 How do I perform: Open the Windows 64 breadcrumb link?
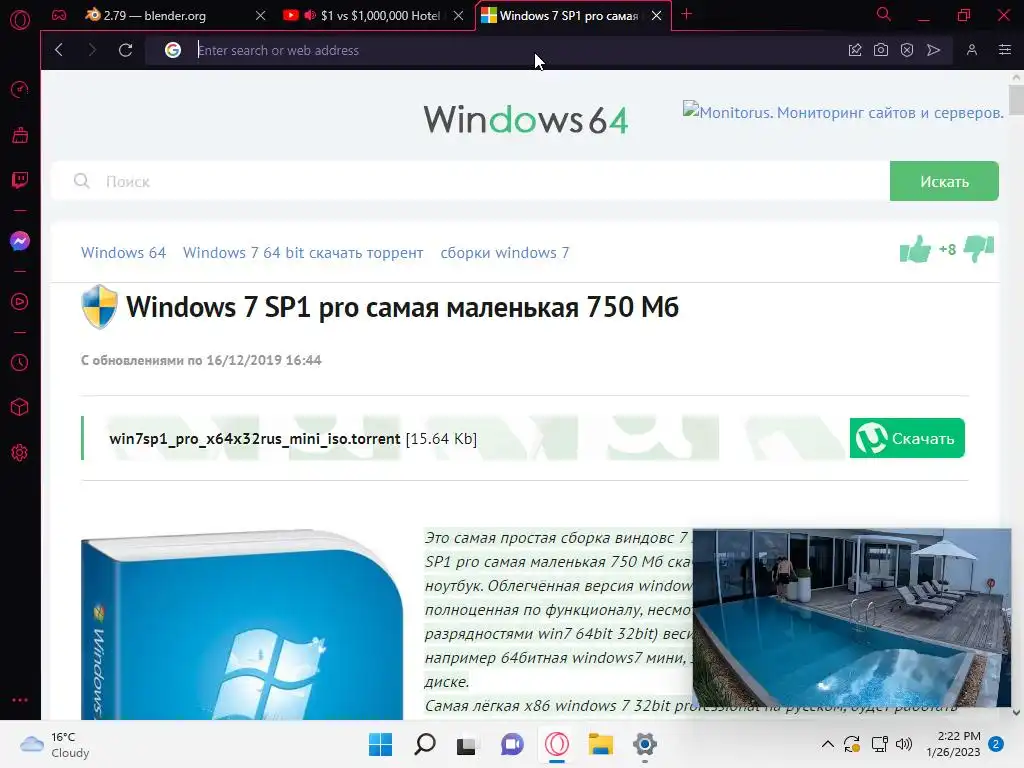(123, 253)
